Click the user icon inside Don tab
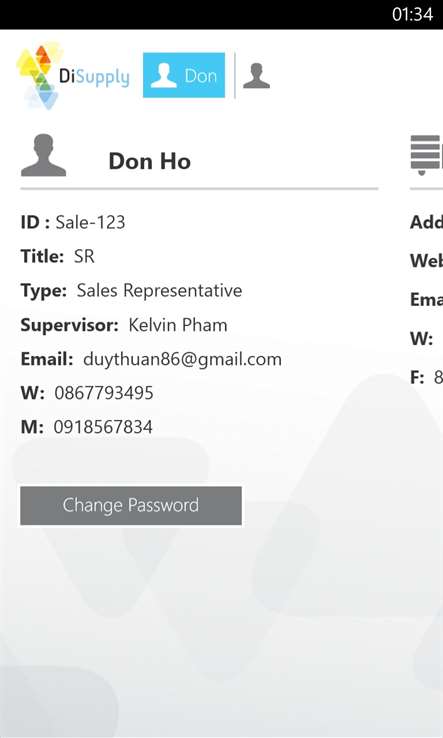Viewport: 443px width, 738px height. (163, 75)
